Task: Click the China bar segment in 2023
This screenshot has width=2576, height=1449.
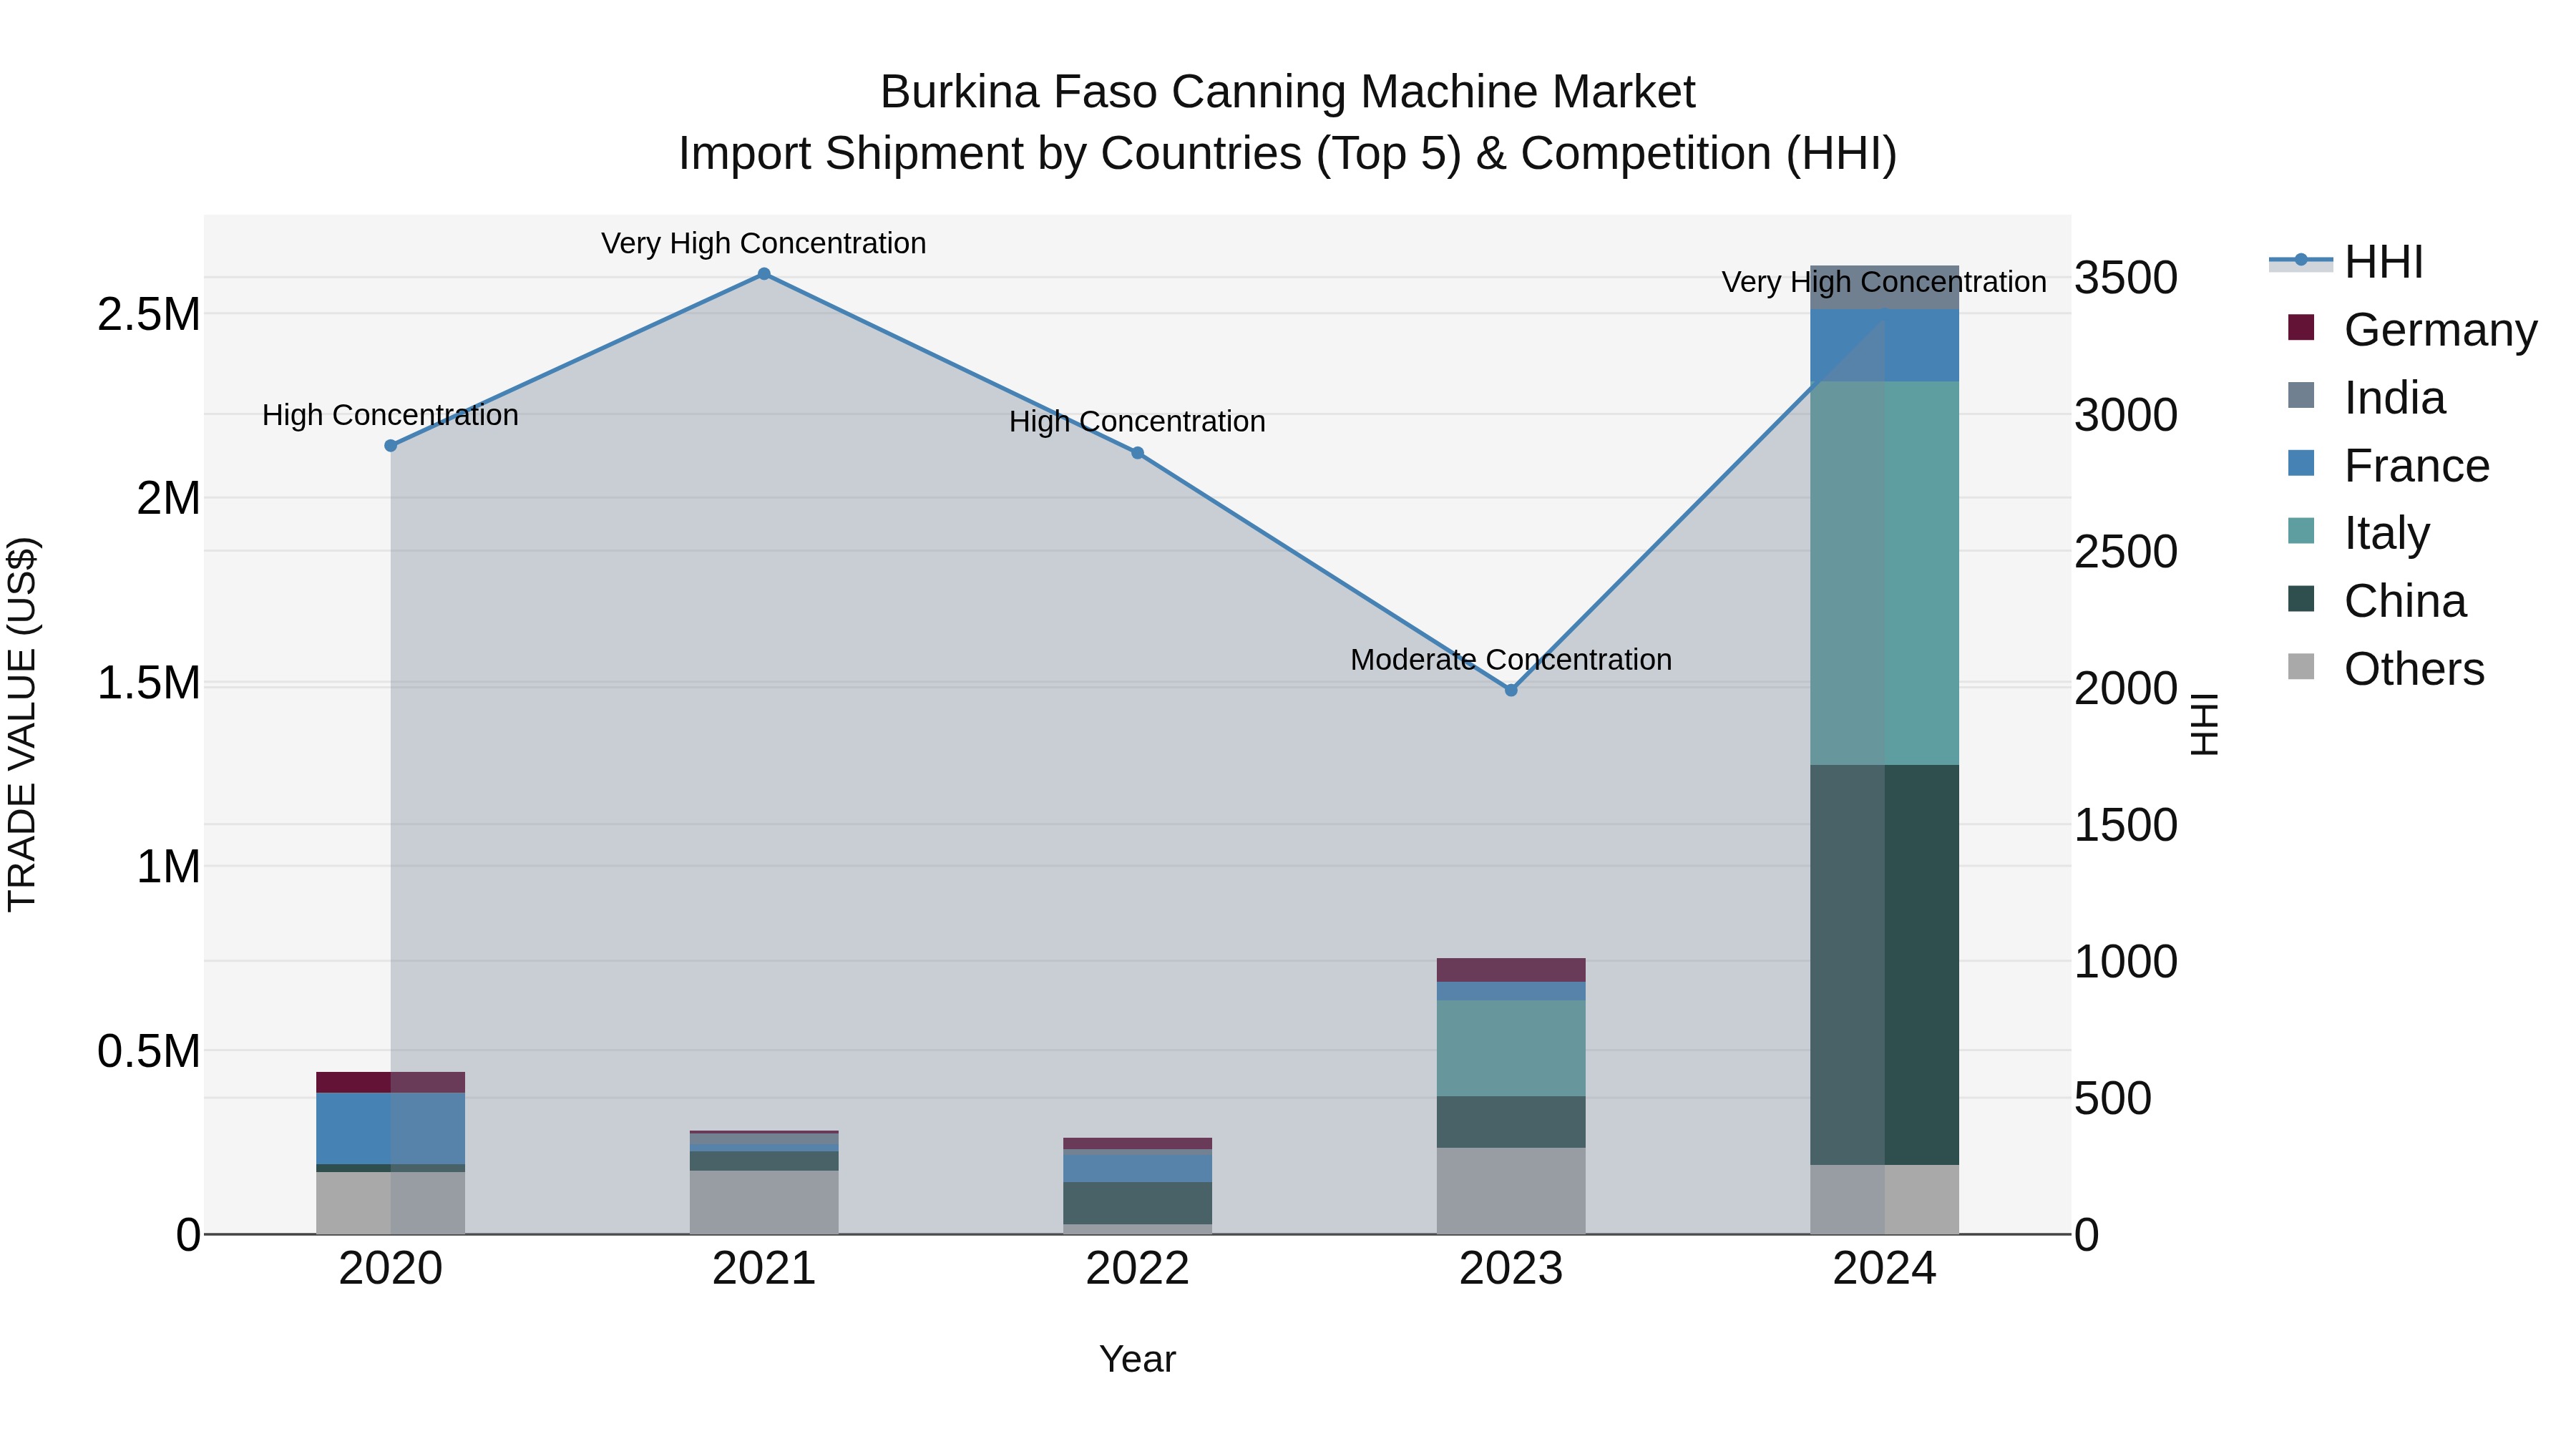Action: coord(1511,1123)
